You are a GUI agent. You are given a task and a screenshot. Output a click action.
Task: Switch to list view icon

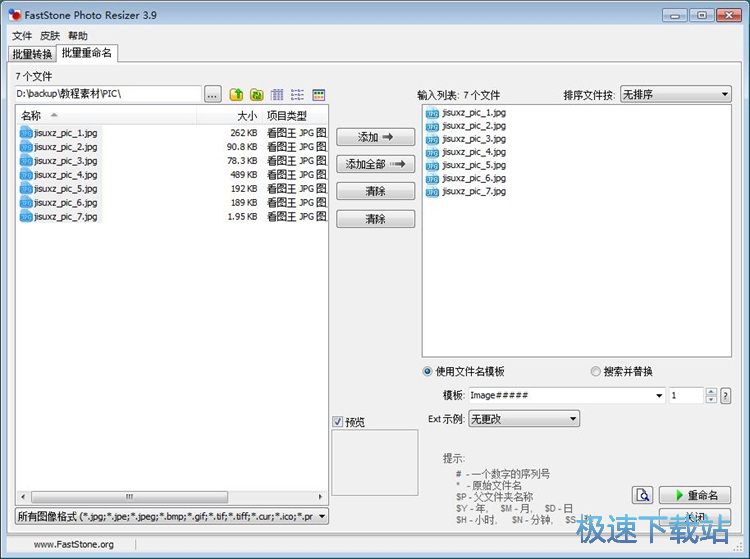point(298,95)
